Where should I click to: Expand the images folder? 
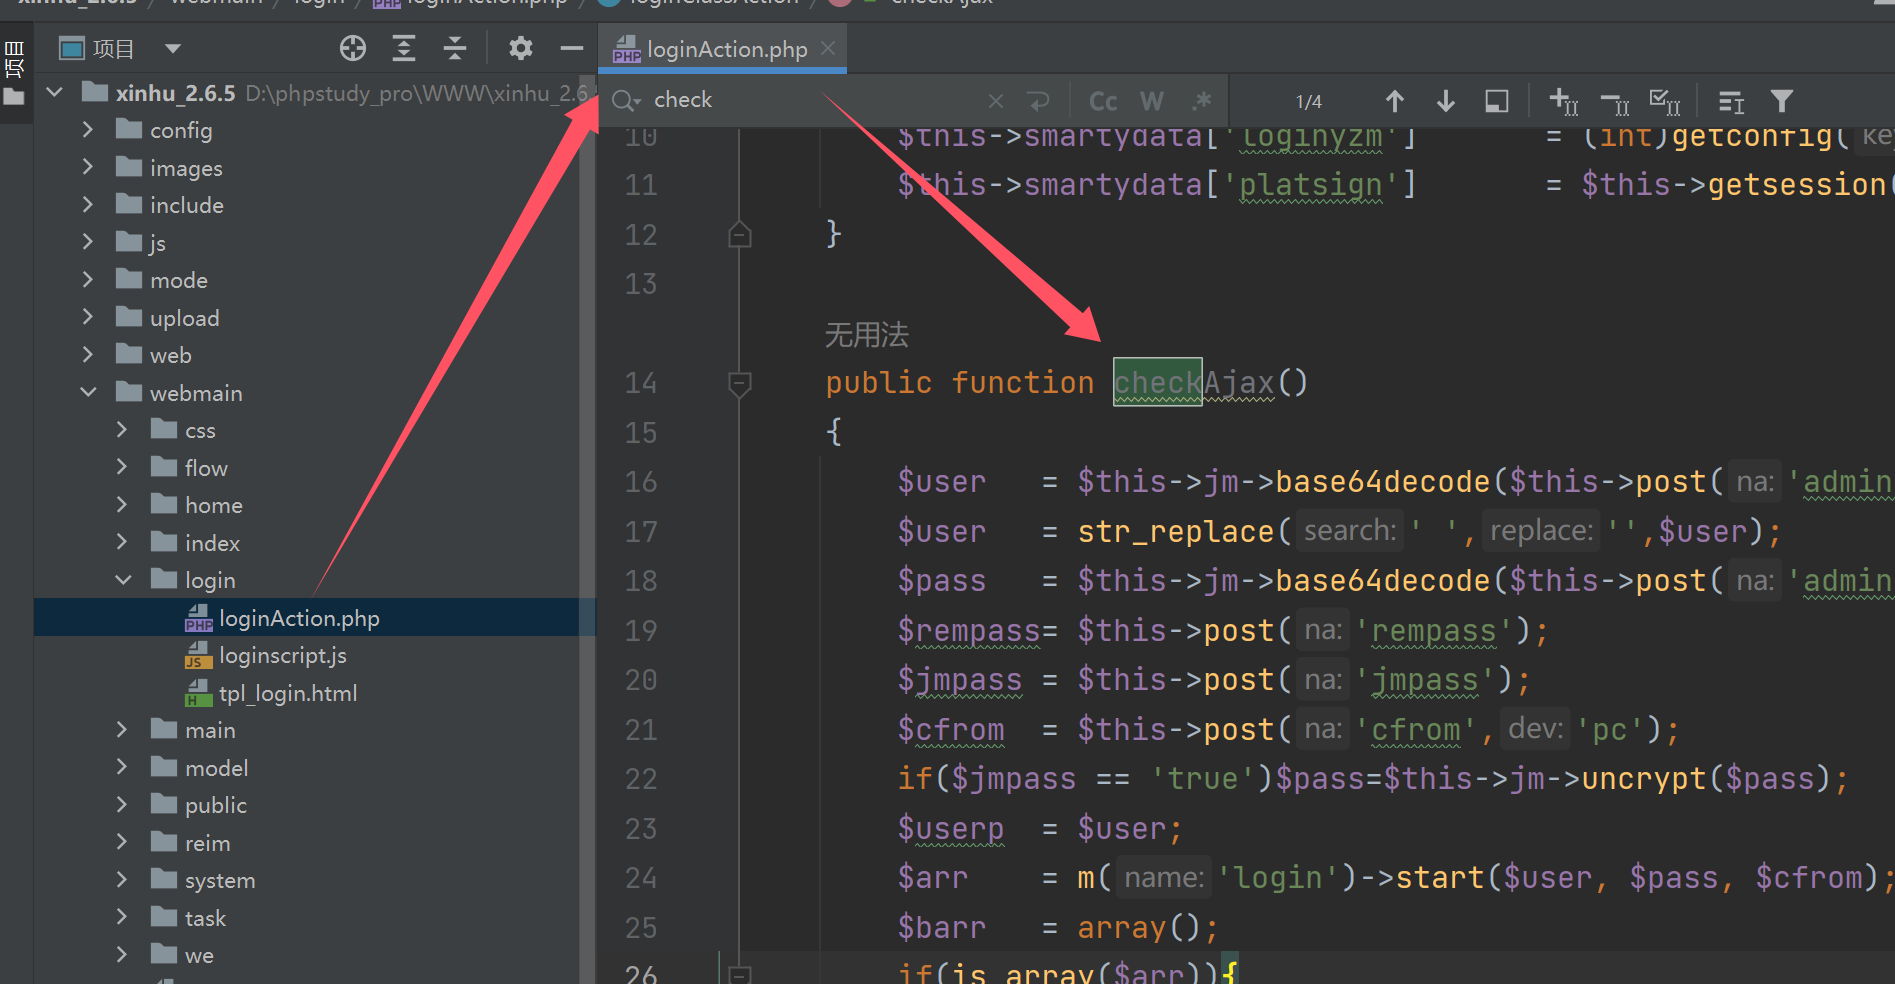[88, 167]
